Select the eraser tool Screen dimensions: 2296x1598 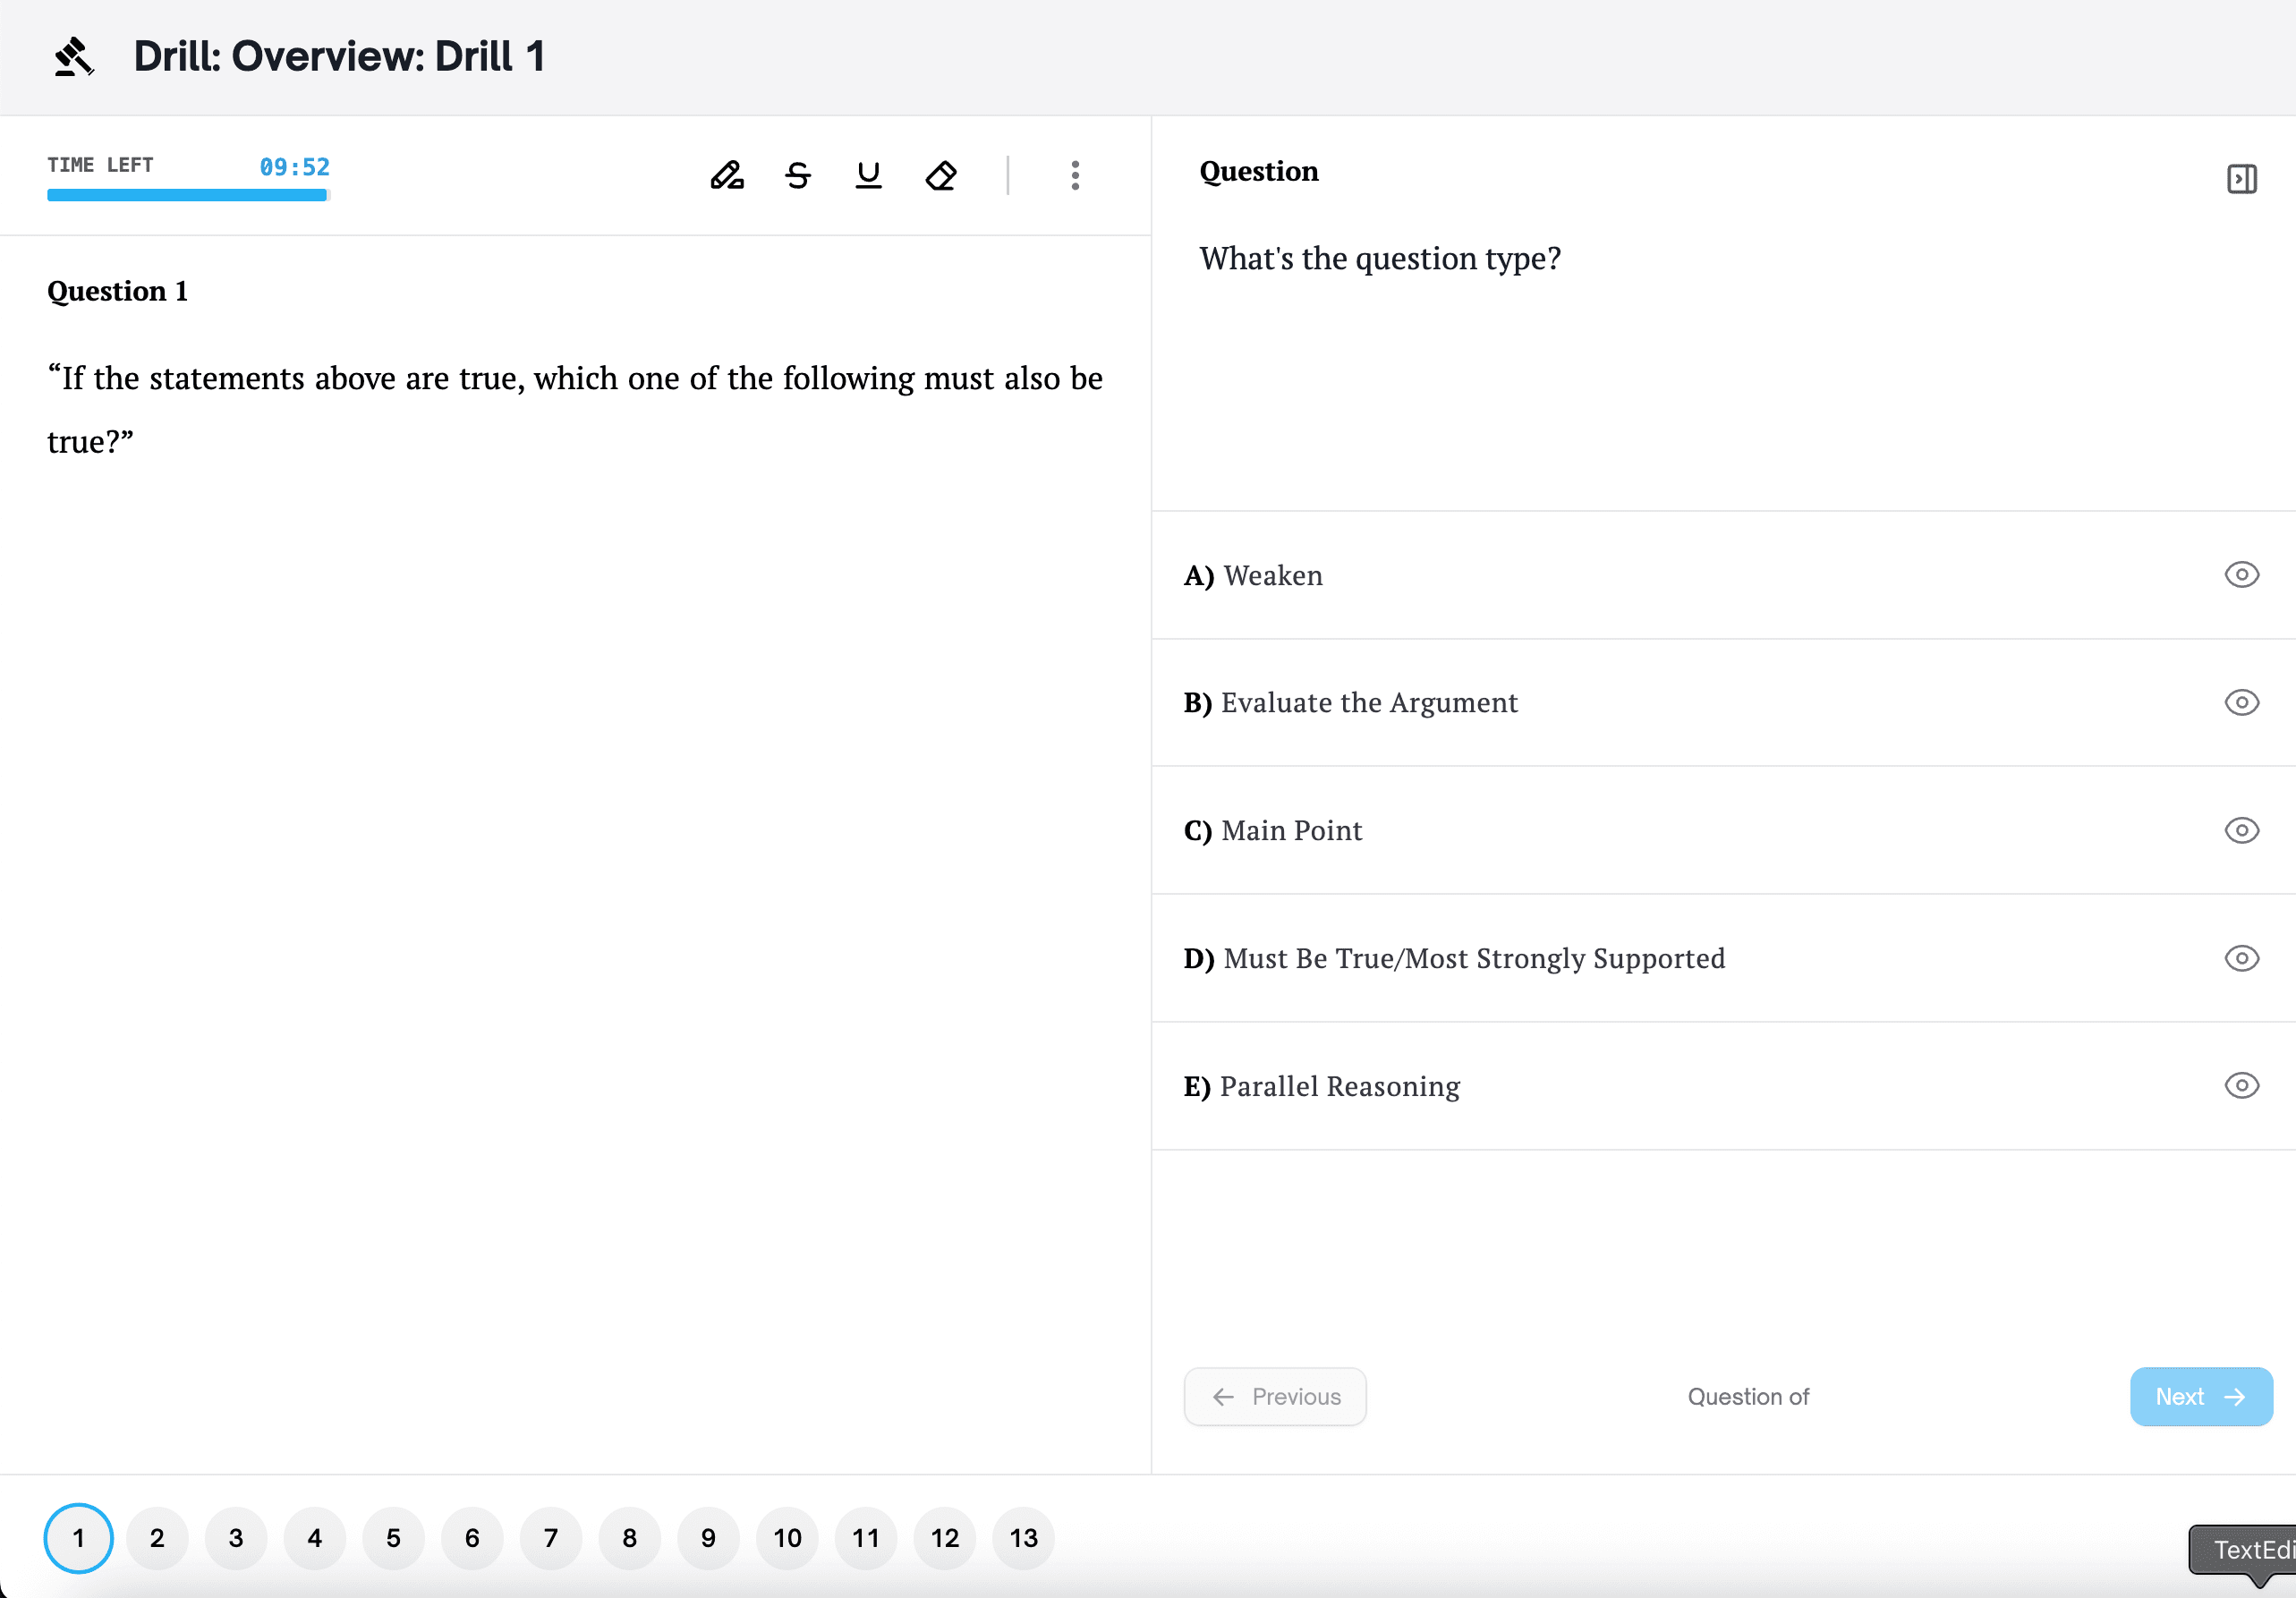[940, 176]
